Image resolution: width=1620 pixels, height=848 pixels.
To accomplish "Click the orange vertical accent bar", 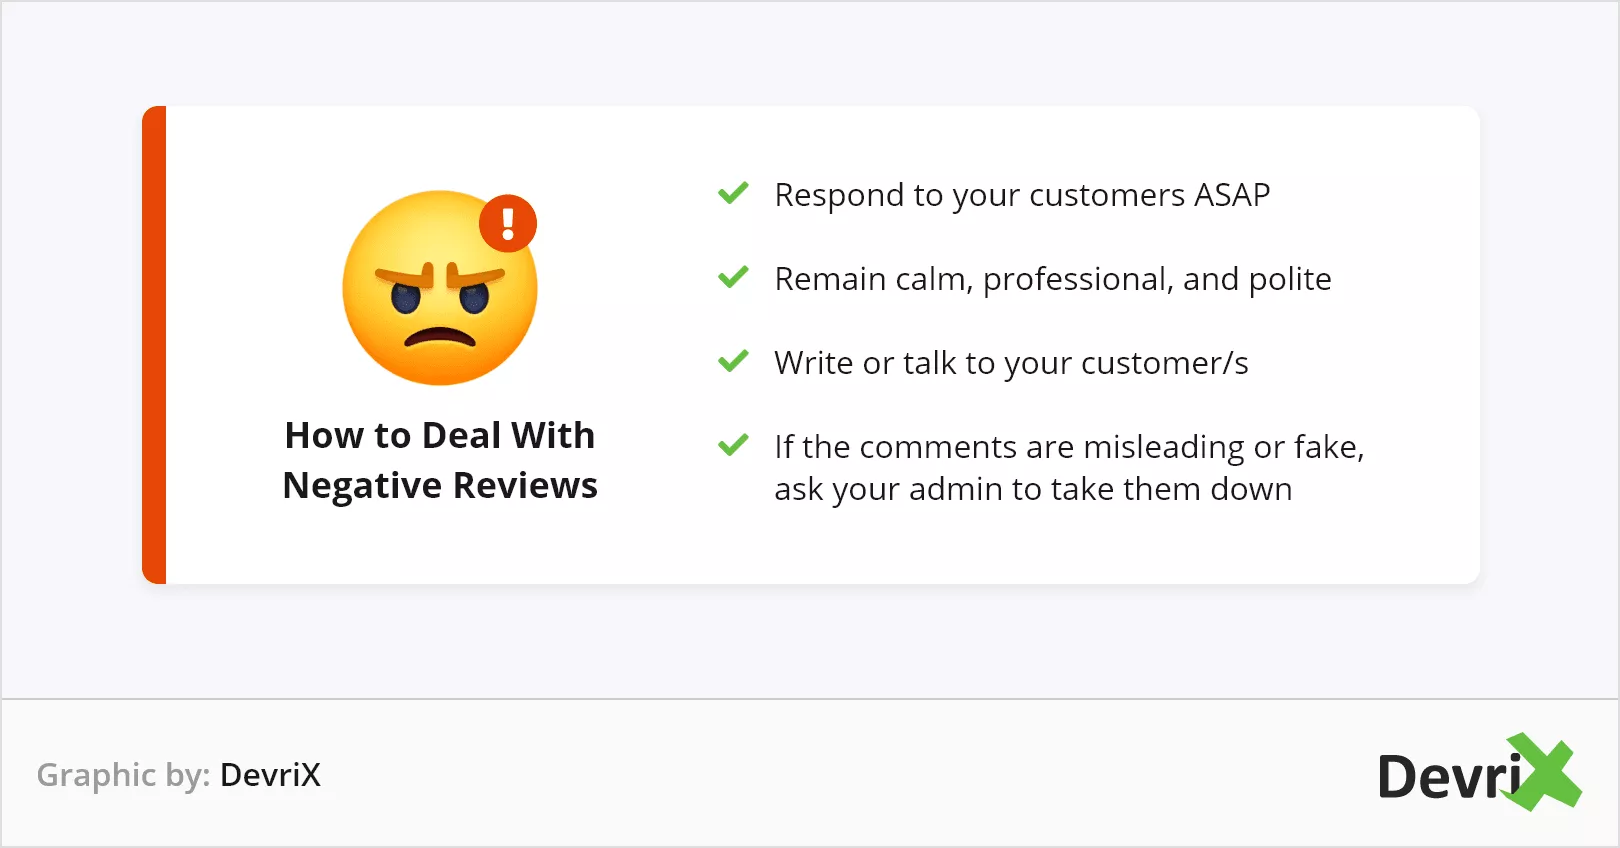I will (154, 345).
